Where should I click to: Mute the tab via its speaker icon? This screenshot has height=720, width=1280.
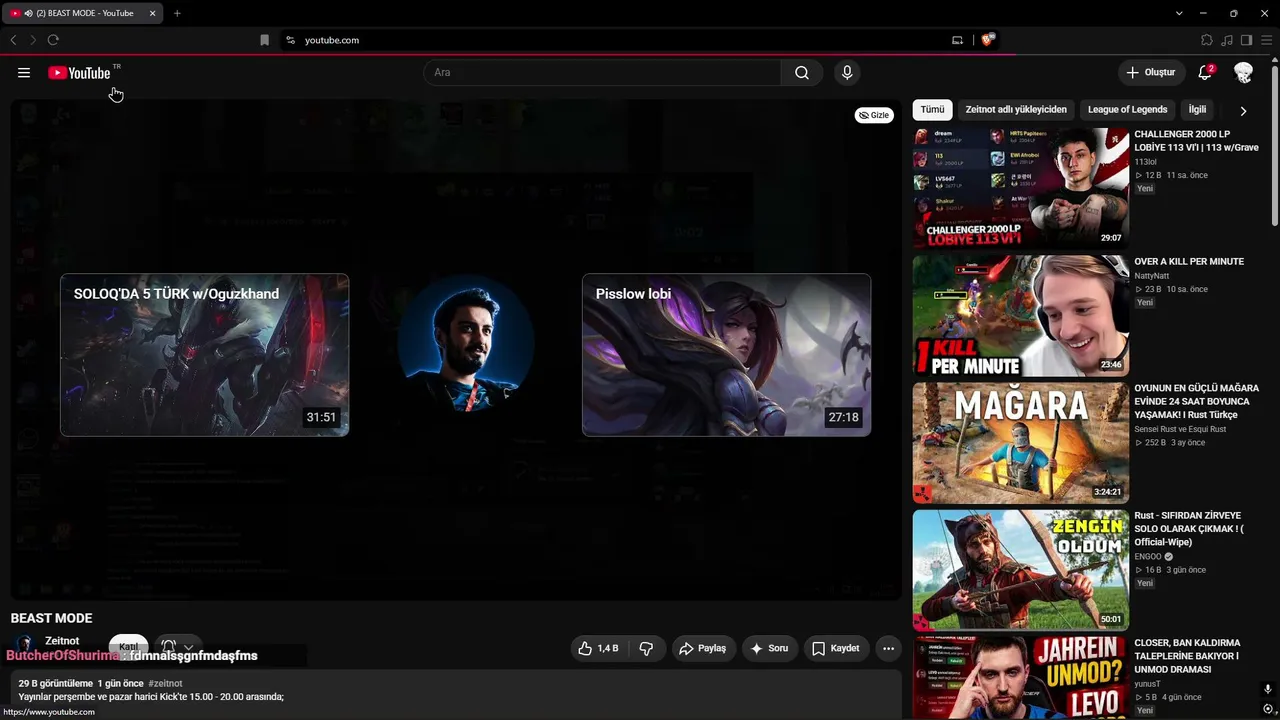click(x=27, y=13)
